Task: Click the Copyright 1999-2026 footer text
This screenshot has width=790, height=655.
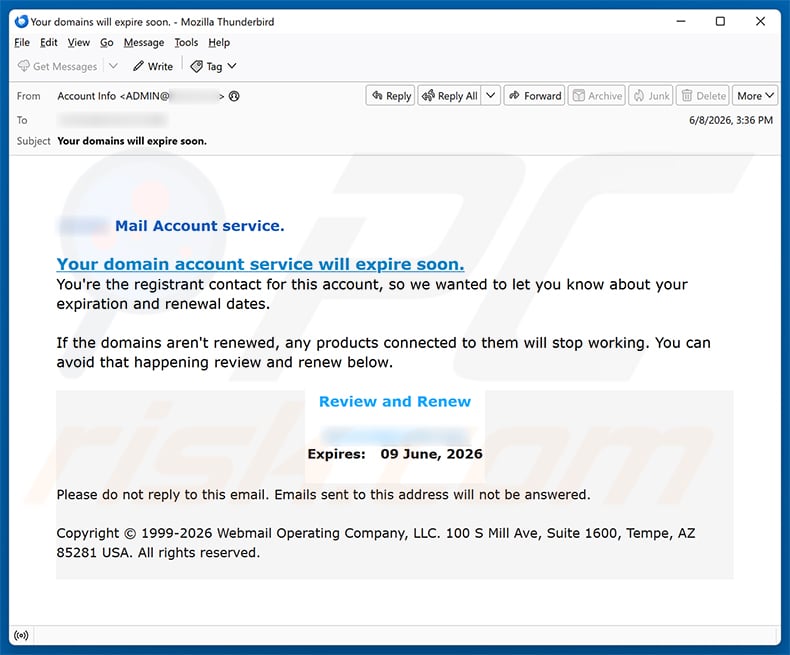Action: 375,543
